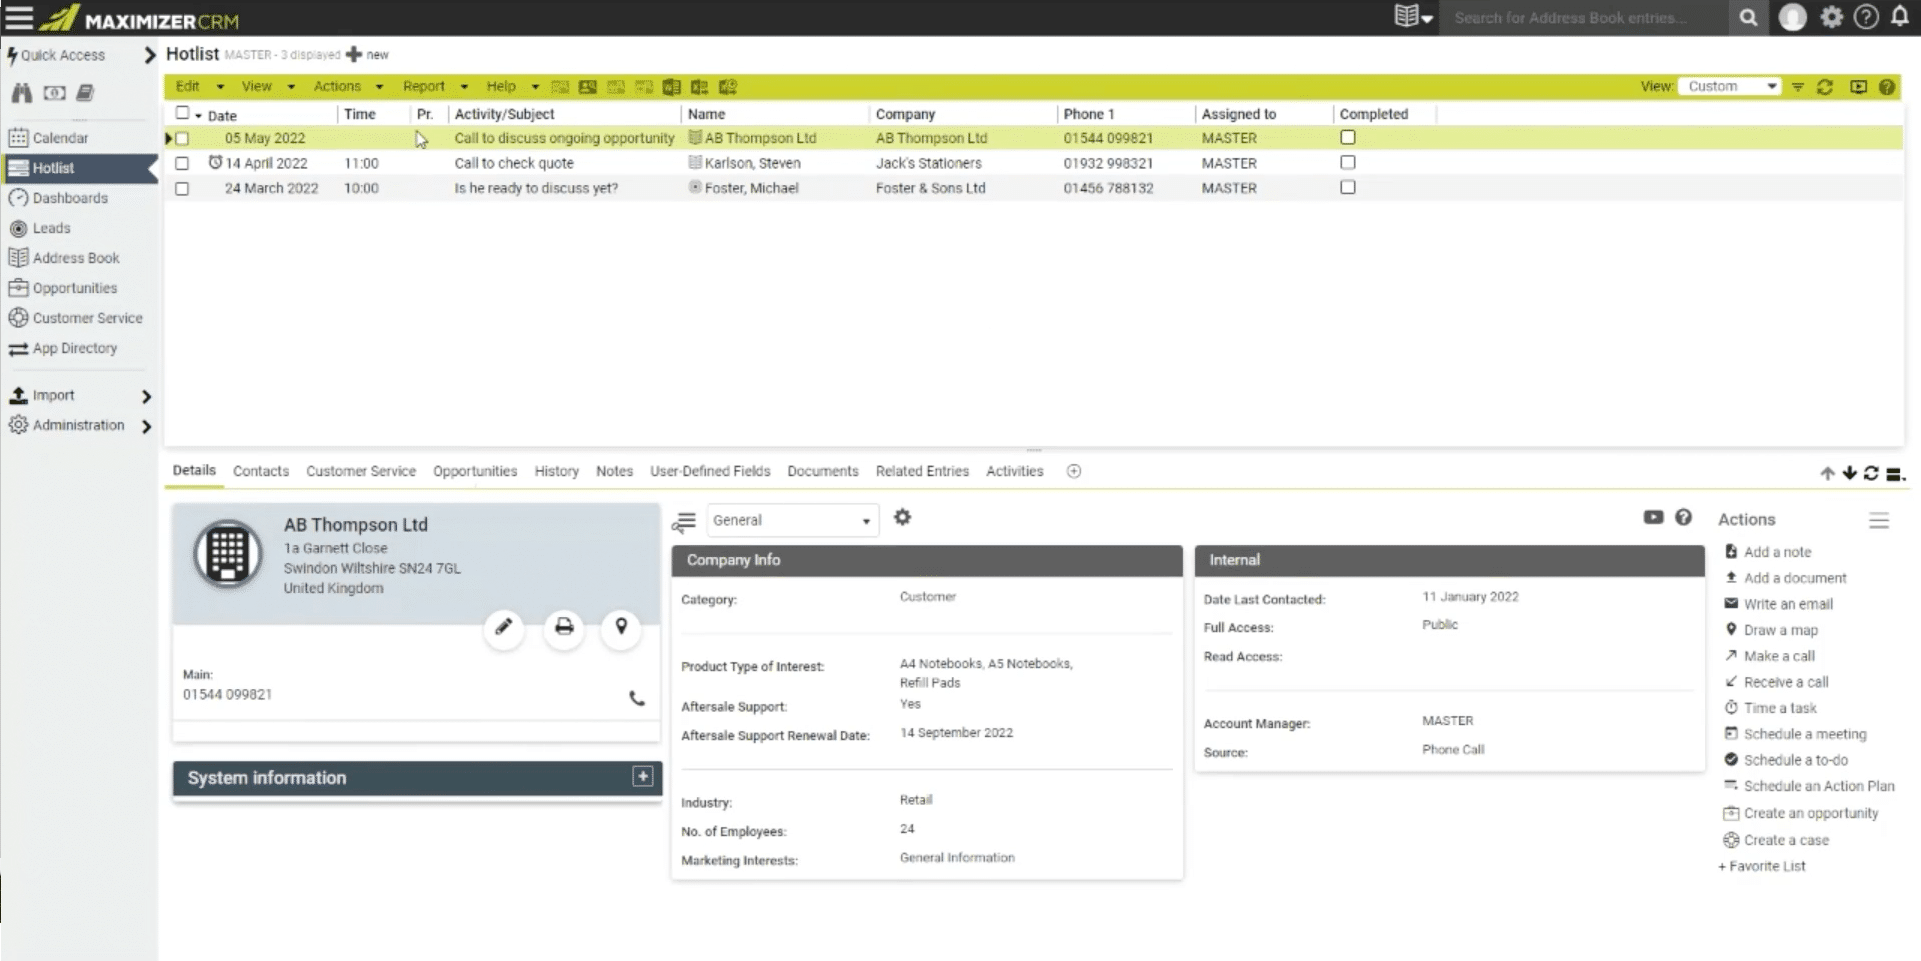
Task: Click the help icon in the details pane
Action: point(1683,517)
